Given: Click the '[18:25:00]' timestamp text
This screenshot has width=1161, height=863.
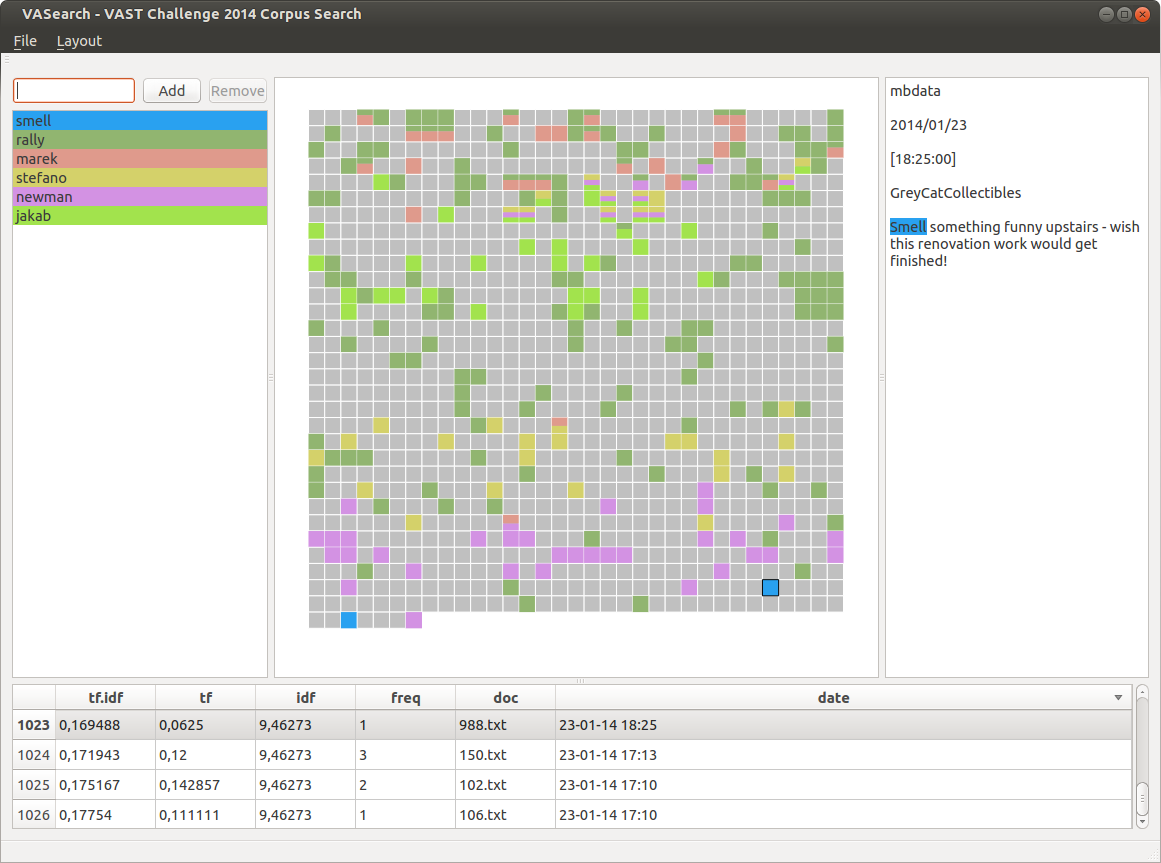Looking at the screenshot, I should 923,159.
